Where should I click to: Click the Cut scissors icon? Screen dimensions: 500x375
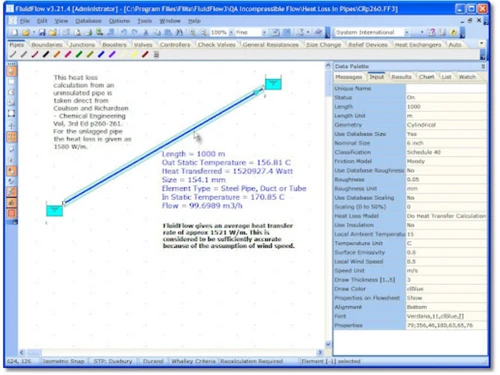(x=146, y=32)
